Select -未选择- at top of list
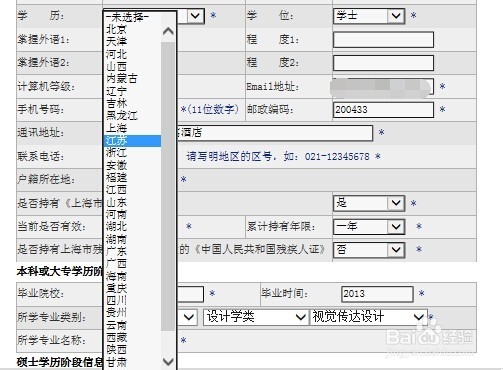This screenshot has height=370, width=503. point(133,17)
